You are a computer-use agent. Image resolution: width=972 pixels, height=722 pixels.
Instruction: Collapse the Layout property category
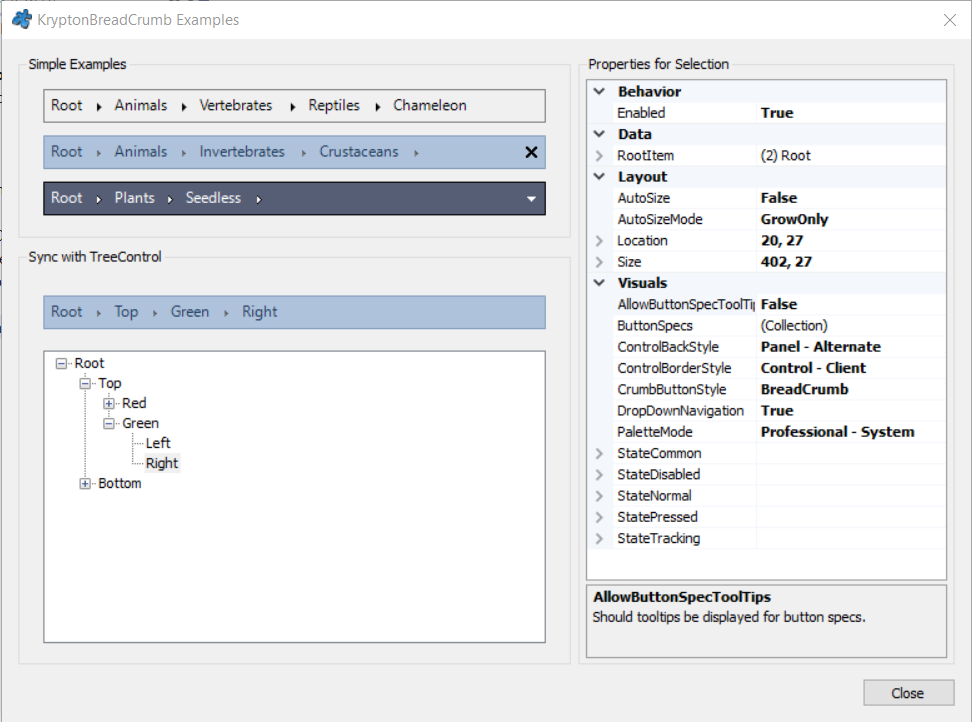[599, 176]
